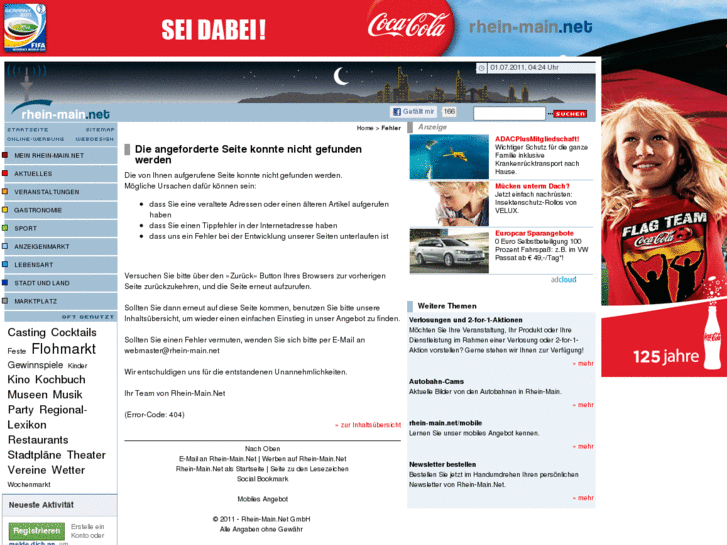727x545 pixels.
Task: Open the Vereine tag link
Action: (25, 470)
